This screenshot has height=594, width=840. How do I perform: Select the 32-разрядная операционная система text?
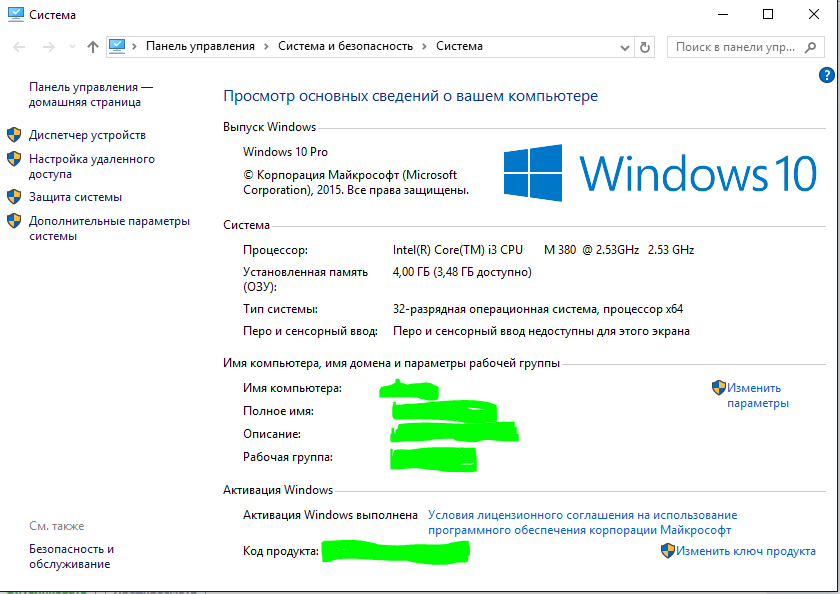537,310
